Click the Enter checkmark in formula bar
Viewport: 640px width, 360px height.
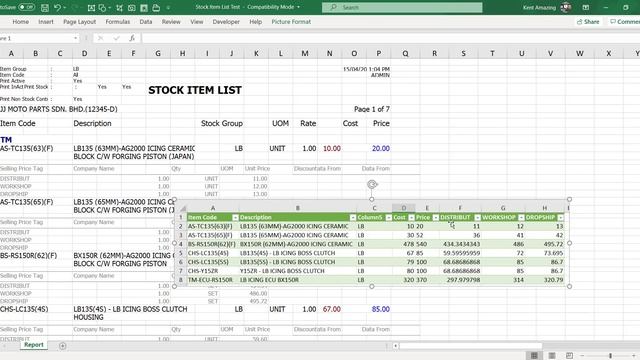(x=116, y=38)
